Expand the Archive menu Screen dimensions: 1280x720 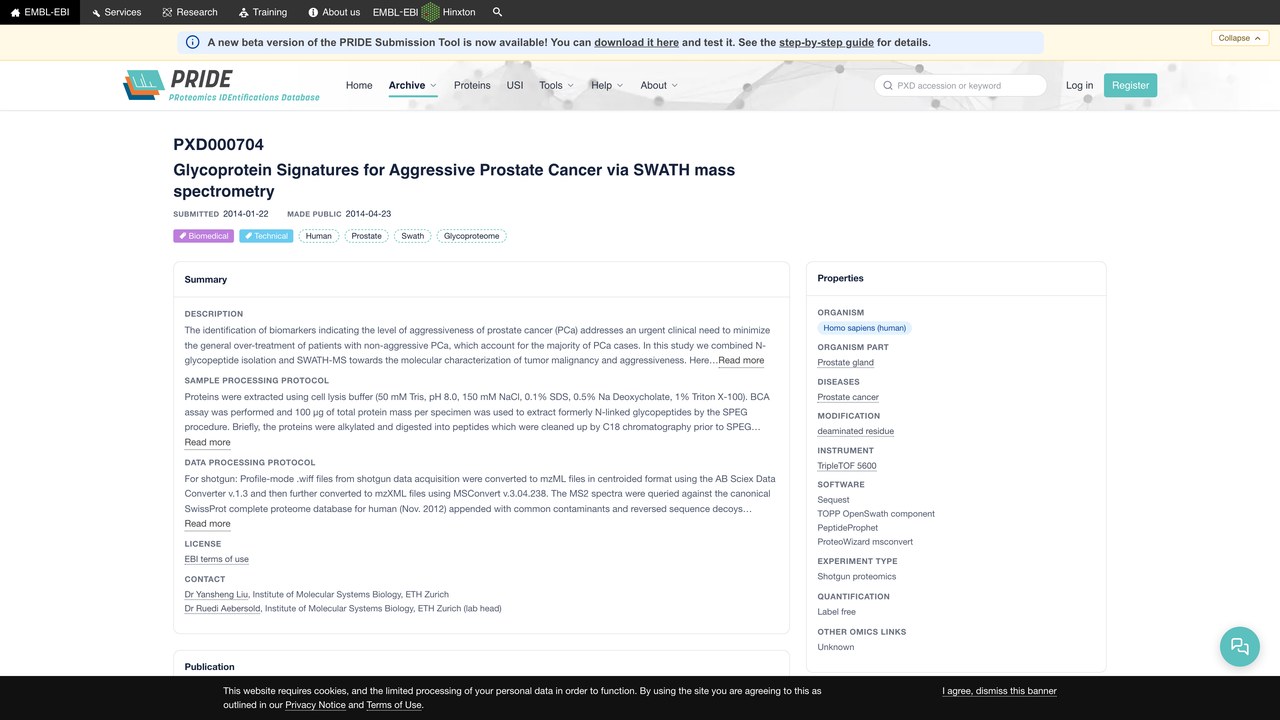pos(413,85)
